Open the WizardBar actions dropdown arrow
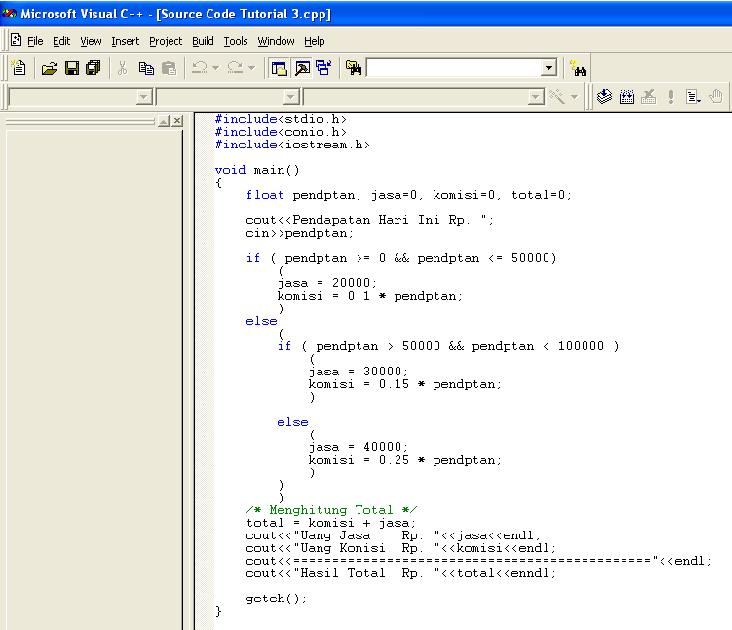Screen dimensions: 732x630 point(574,97)
